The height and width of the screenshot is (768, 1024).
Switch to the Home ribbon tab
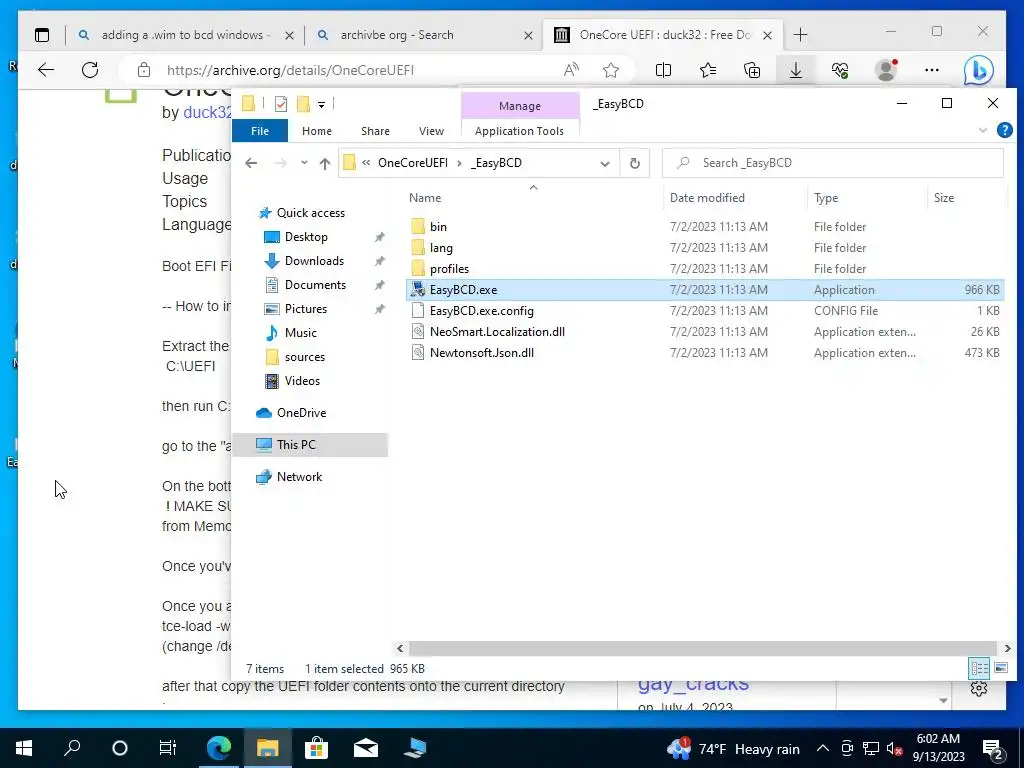(317, 131)
